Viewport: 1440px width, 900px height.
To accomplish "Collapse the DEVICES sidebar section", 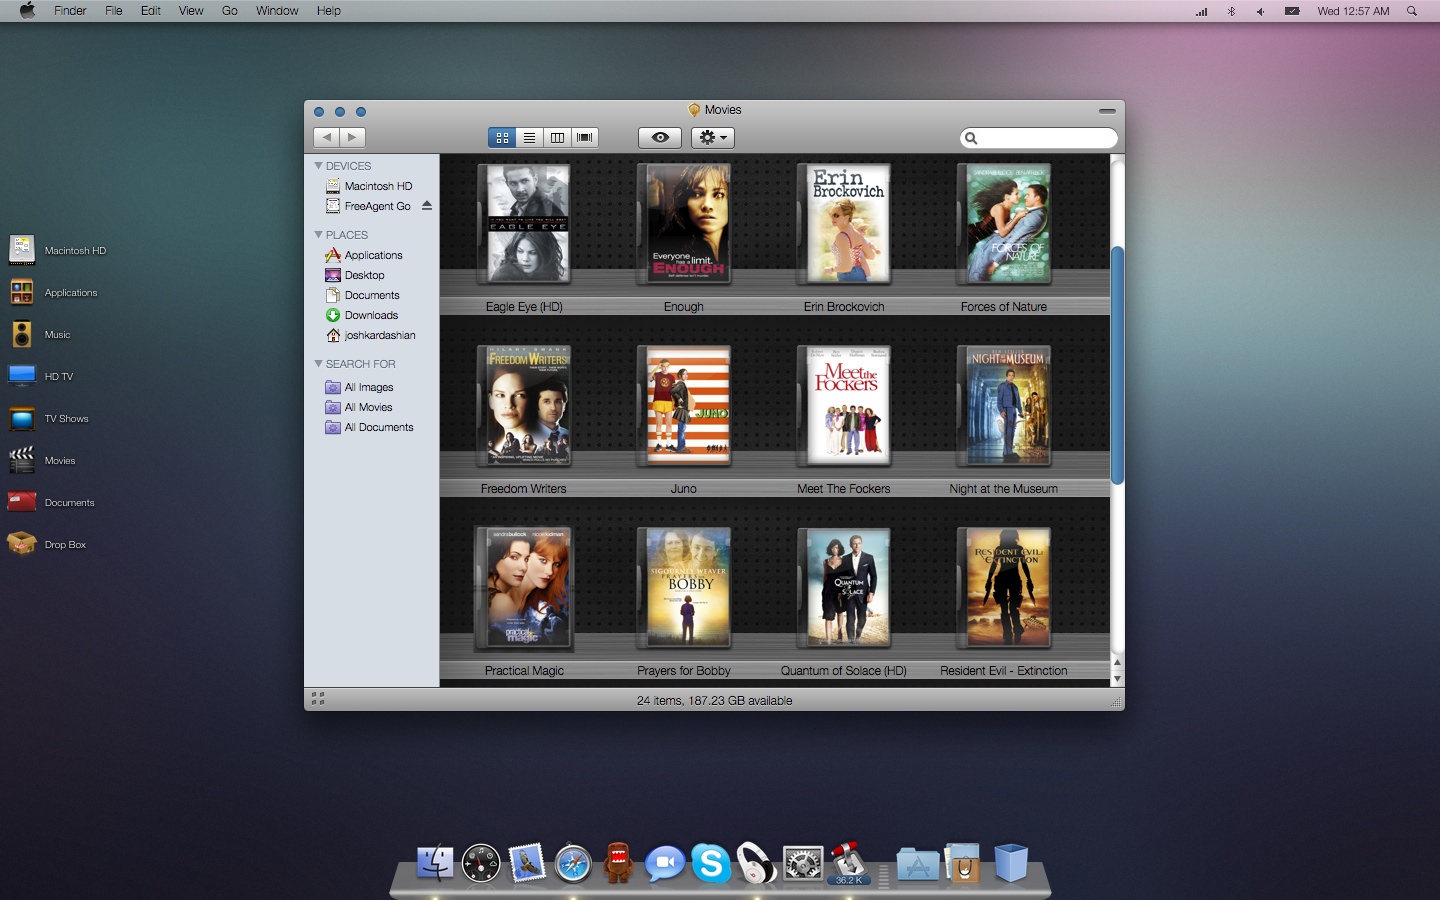I will pyautogui.click(x=319, y=166).
